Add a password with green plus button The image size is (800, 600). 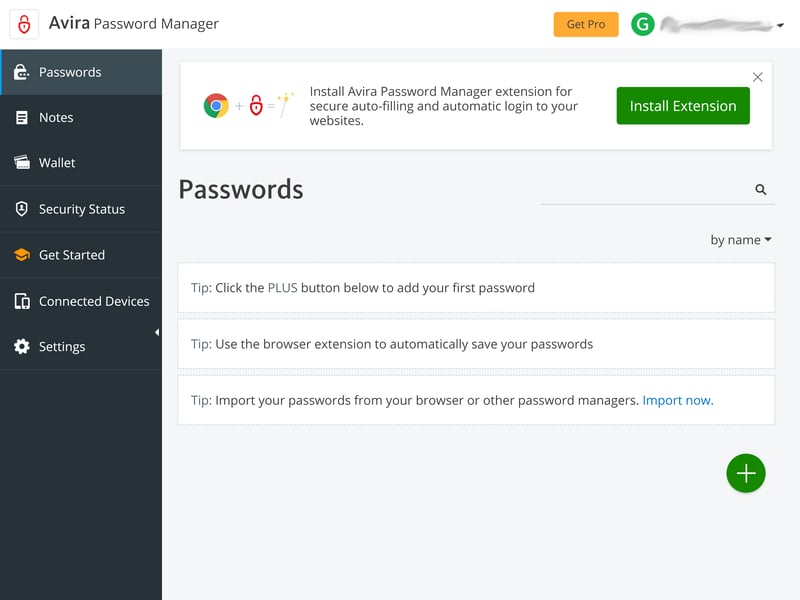(745, 473)
